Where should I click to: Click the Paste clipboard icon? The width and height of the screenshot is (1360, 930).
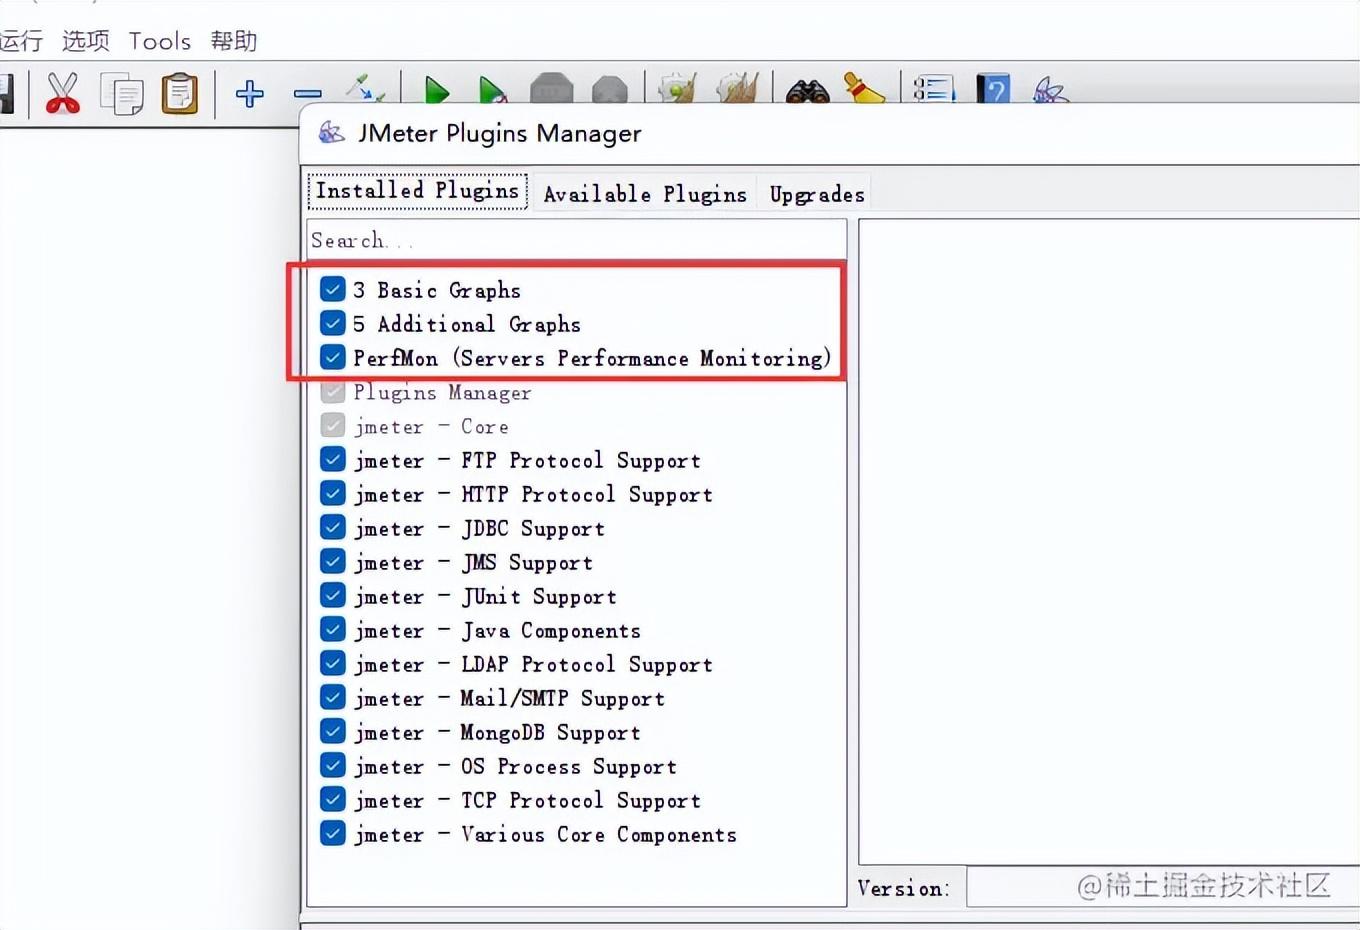click(x=180, y=94)
